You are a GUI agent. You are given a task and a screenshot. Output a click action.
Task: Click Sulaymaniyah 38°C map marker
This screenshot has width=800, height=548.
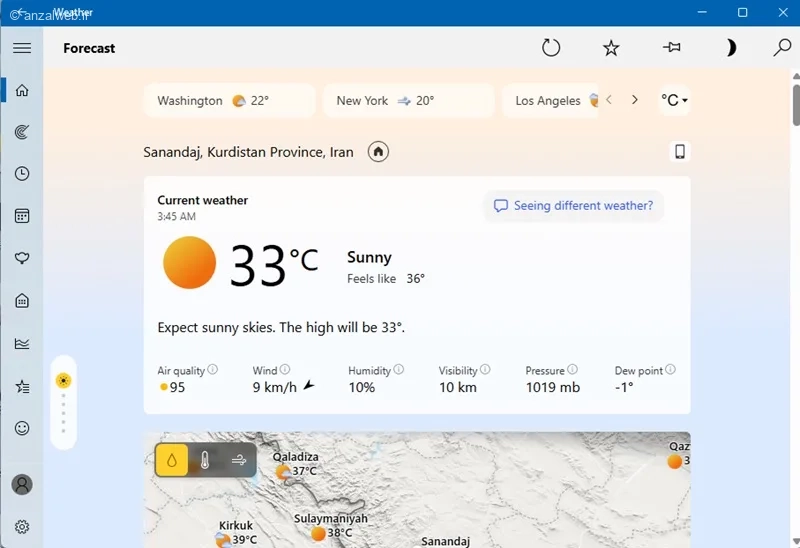pyautogui.click(x=331, y=526)
